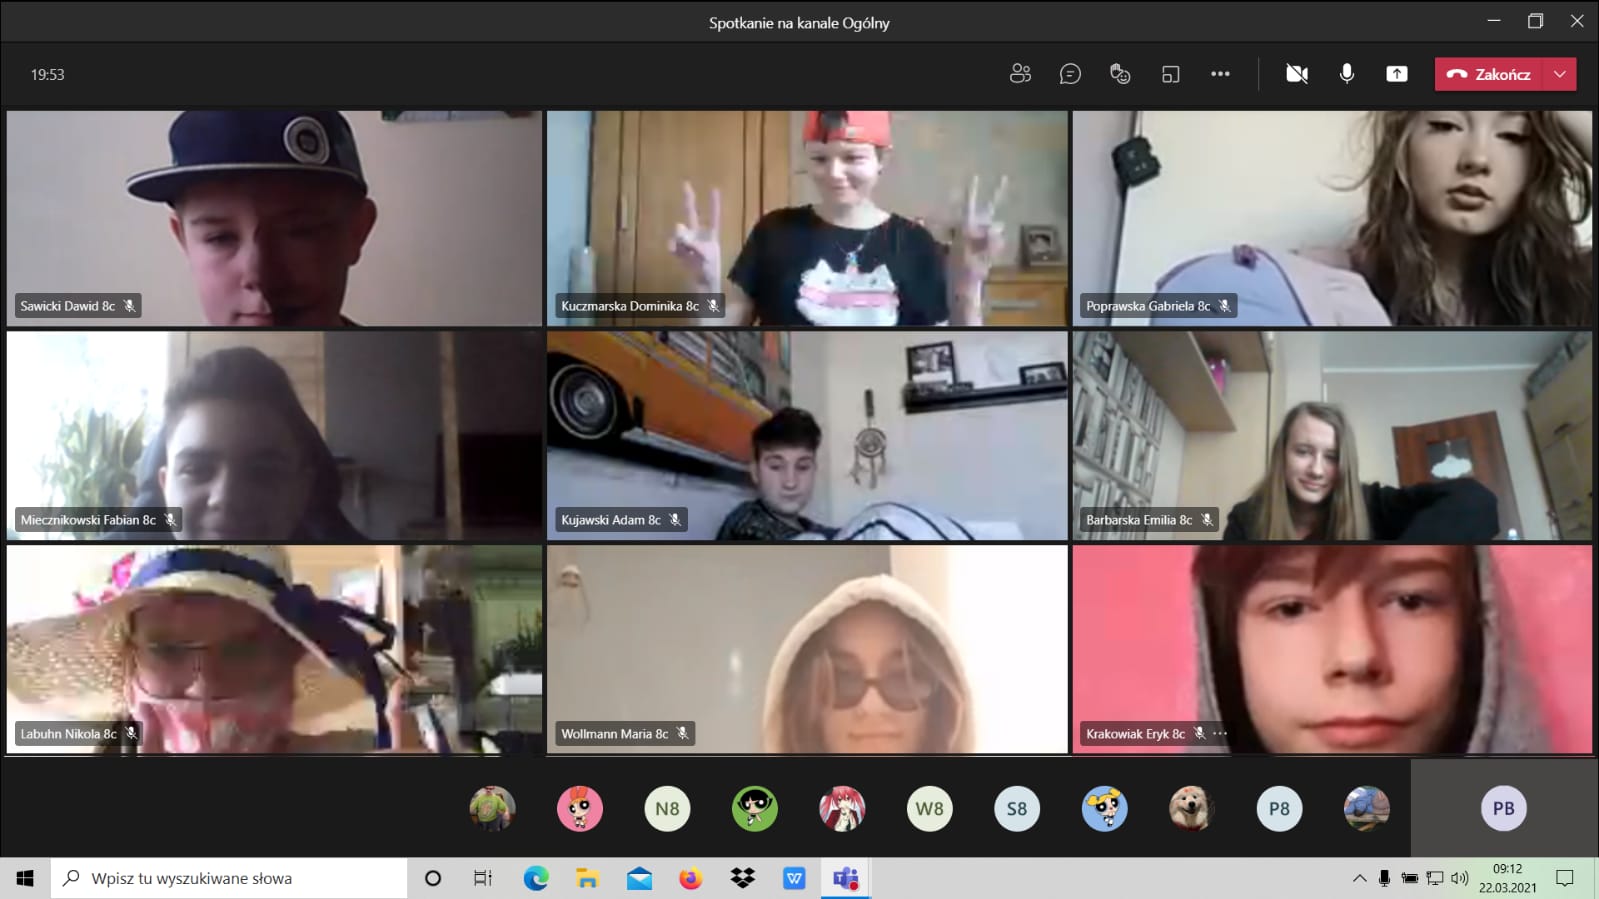Select the Bubbles blue cartoon avatar
The image size is (1599, 899).
(x=1104, y=808)
